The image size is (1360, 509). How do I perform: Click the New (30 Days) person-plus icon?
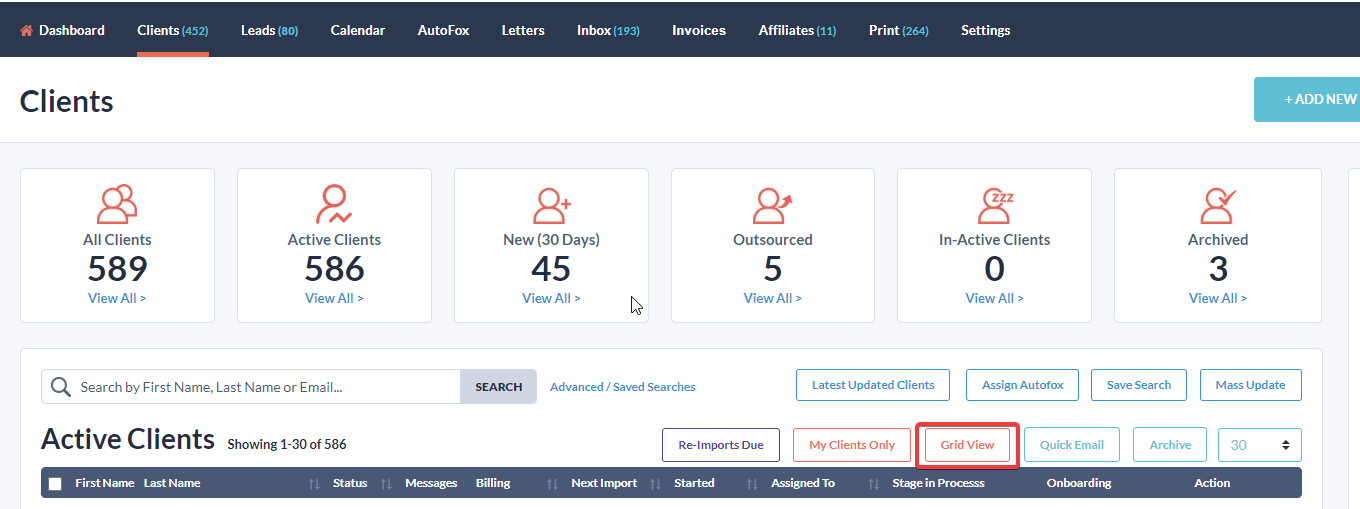(551, 204)
